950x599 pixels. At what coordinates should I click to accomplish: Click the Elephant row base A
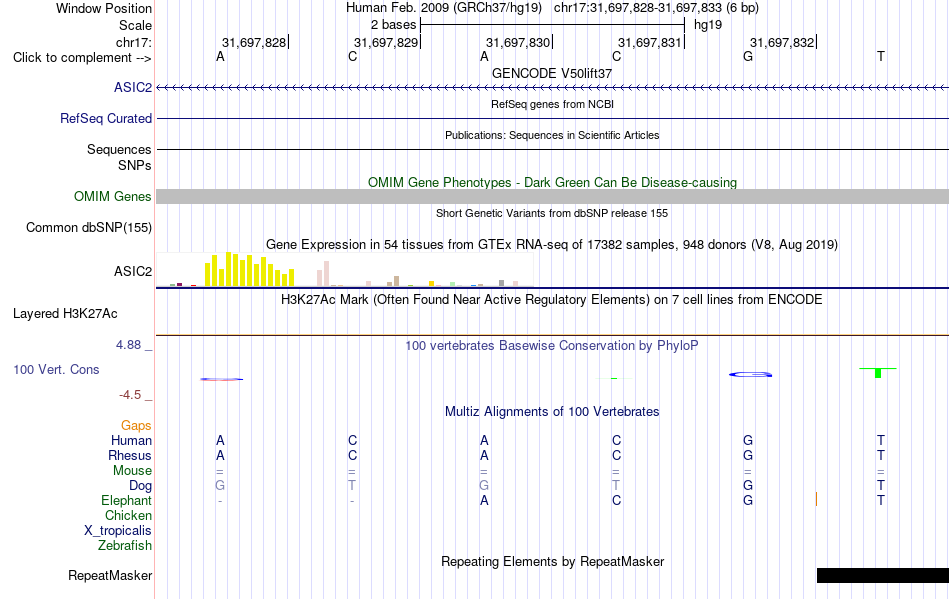tap(484, 501)
